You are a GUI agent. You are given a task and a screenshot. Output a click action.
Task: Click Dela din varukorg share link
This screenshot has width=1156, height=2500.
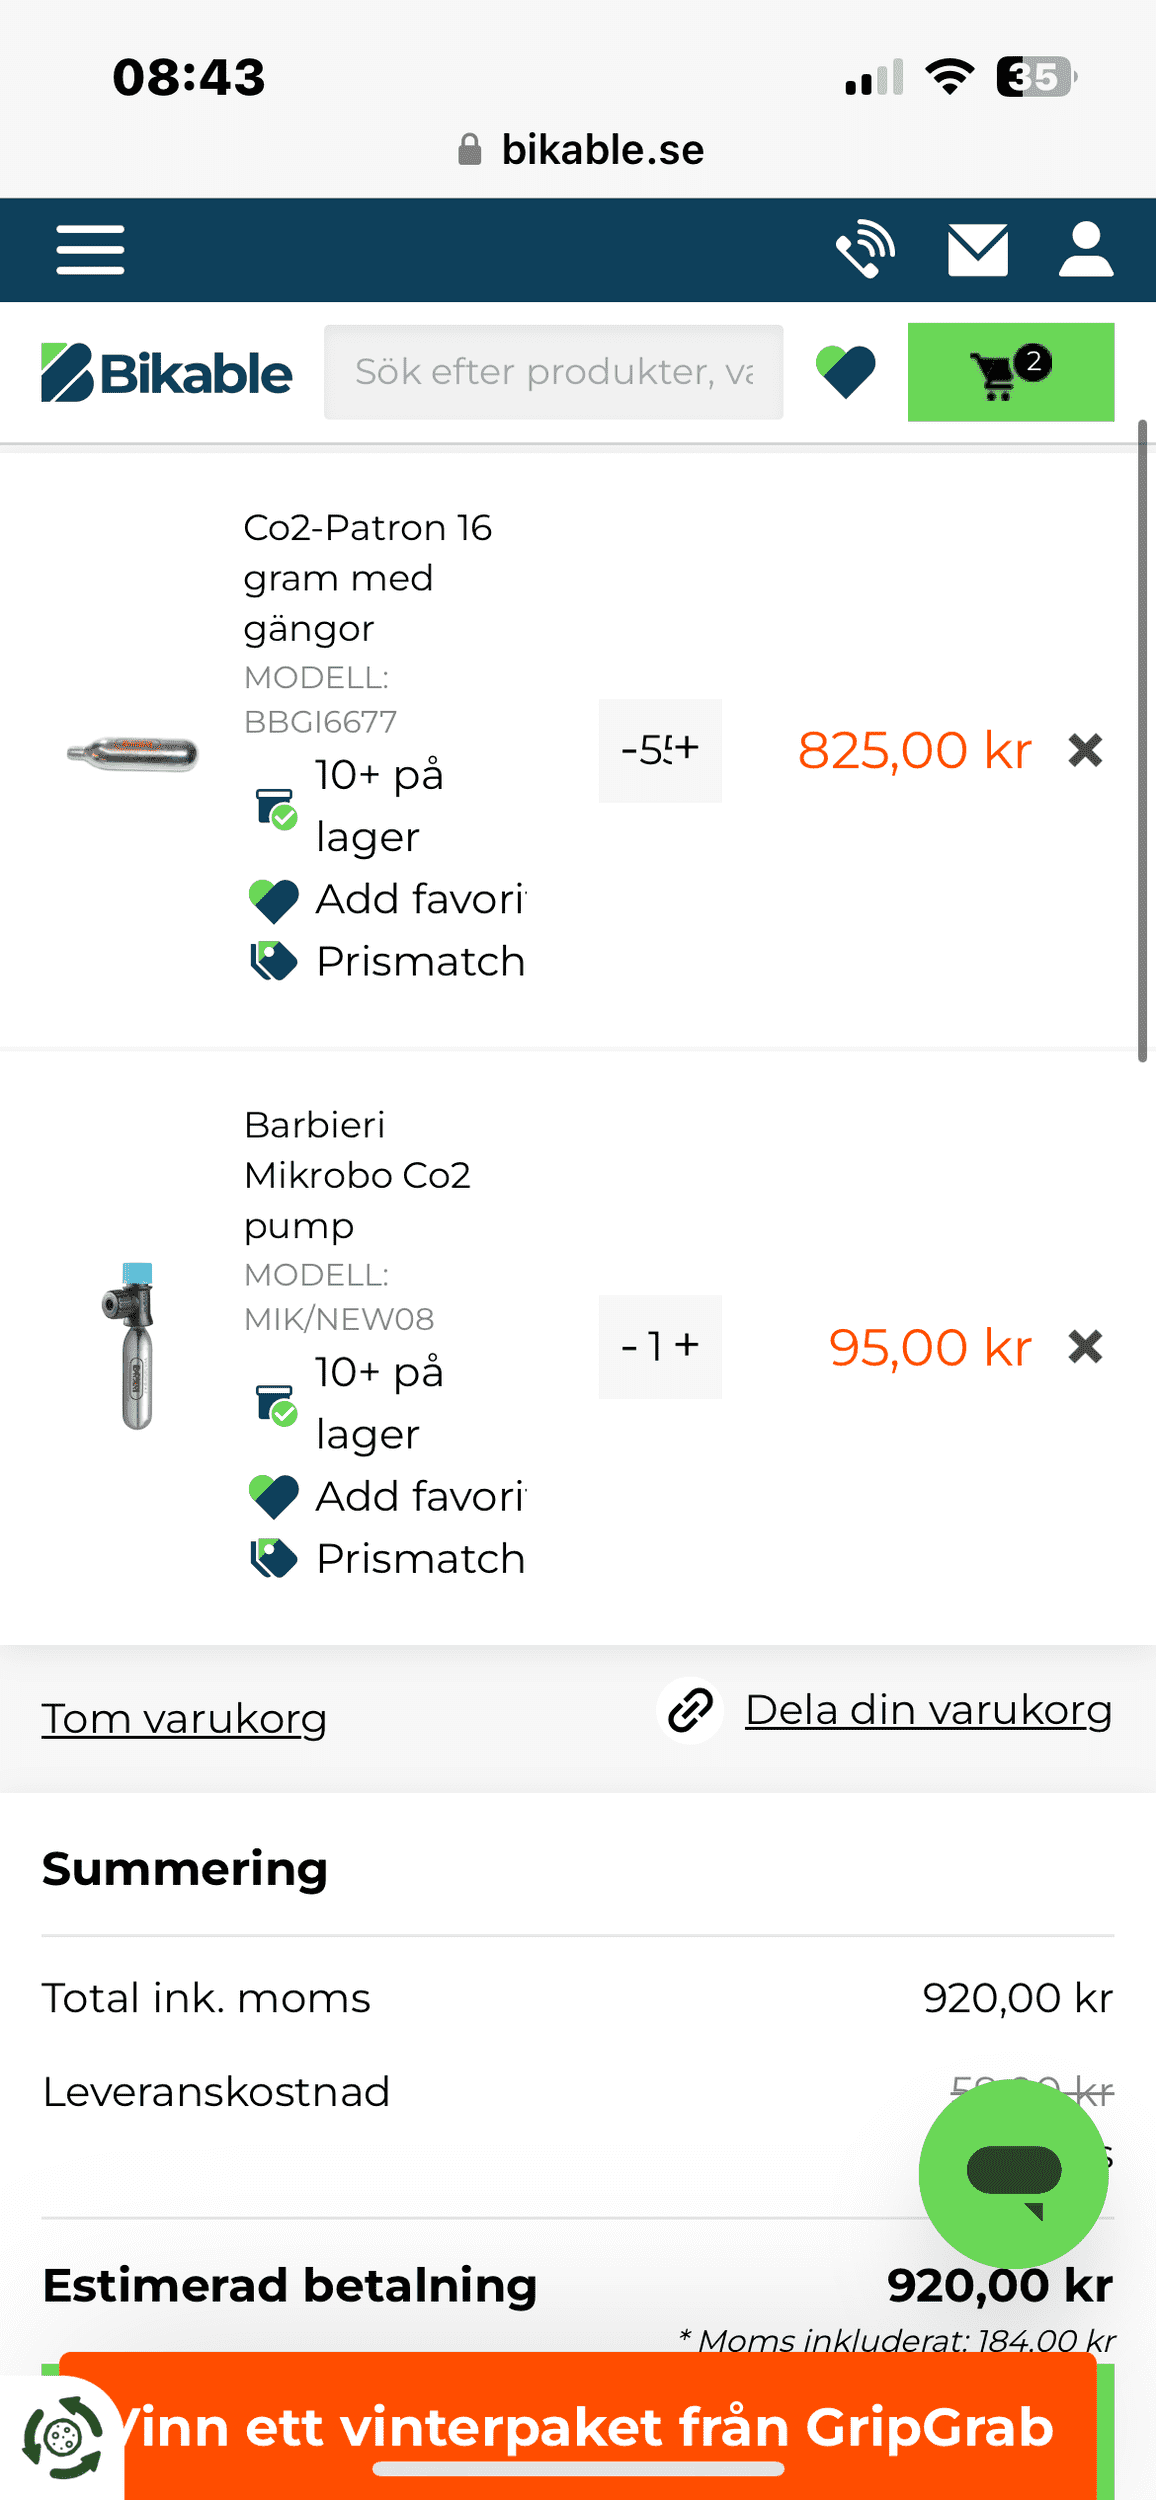[927, 1711]
